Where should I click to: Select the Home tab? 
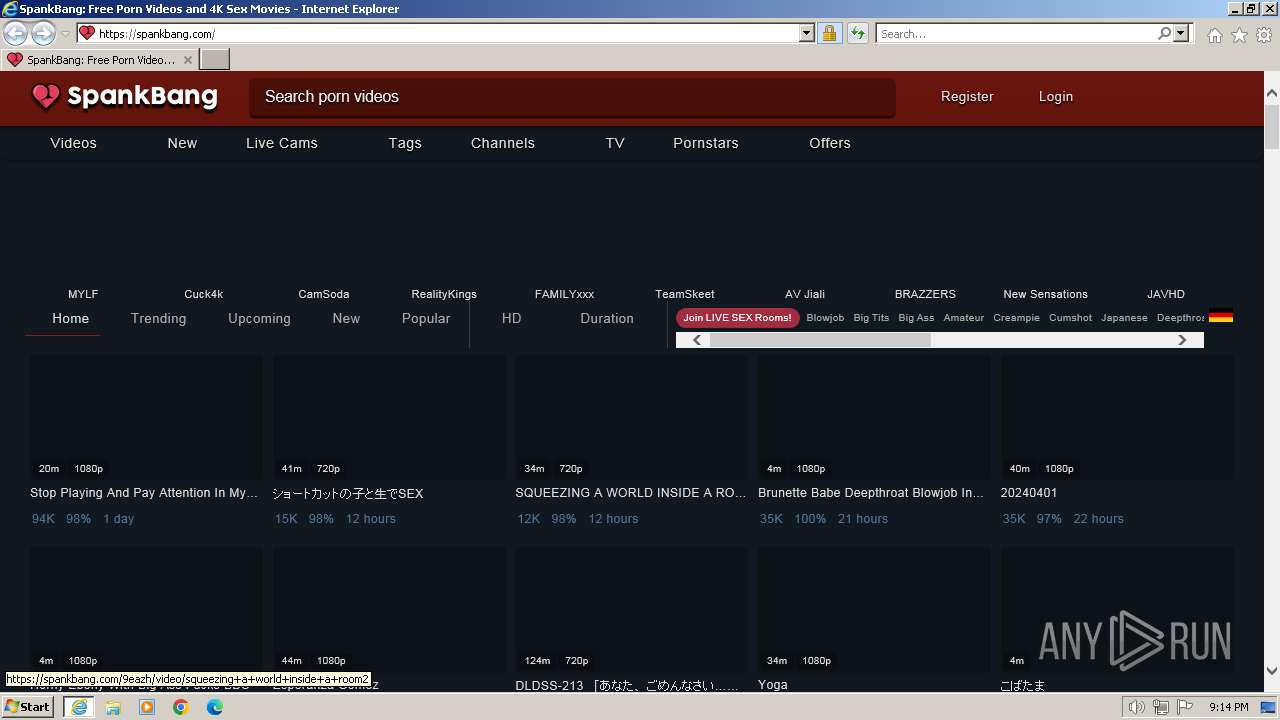[70, 318]
